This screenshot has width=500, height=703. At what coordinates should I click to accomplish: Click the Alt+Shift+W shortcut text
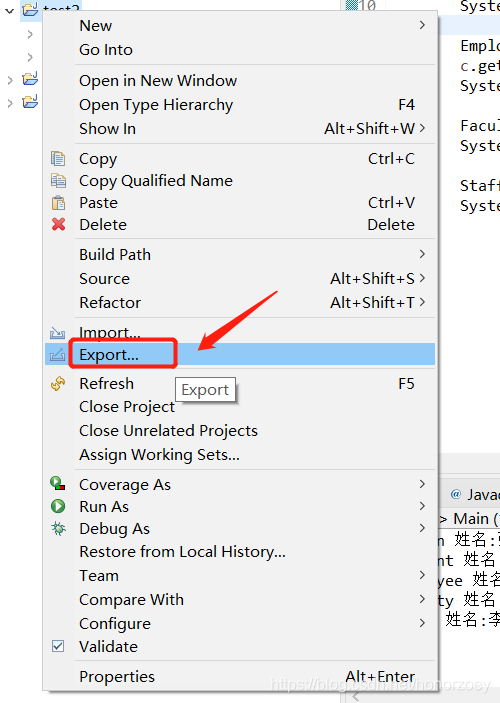(370, 129)
